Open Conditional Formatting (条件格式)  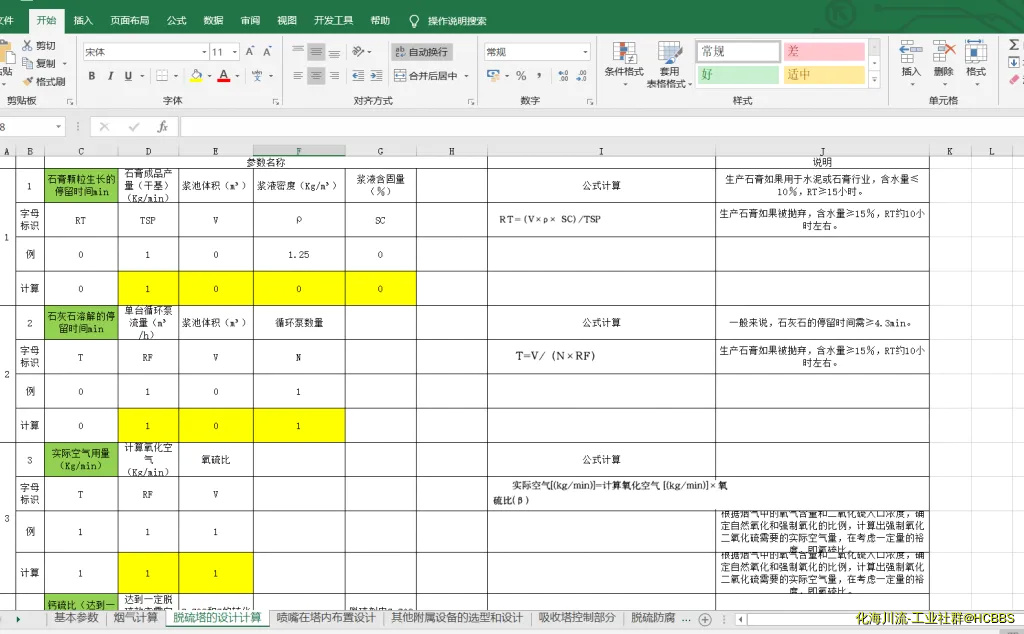coord(624,64)
